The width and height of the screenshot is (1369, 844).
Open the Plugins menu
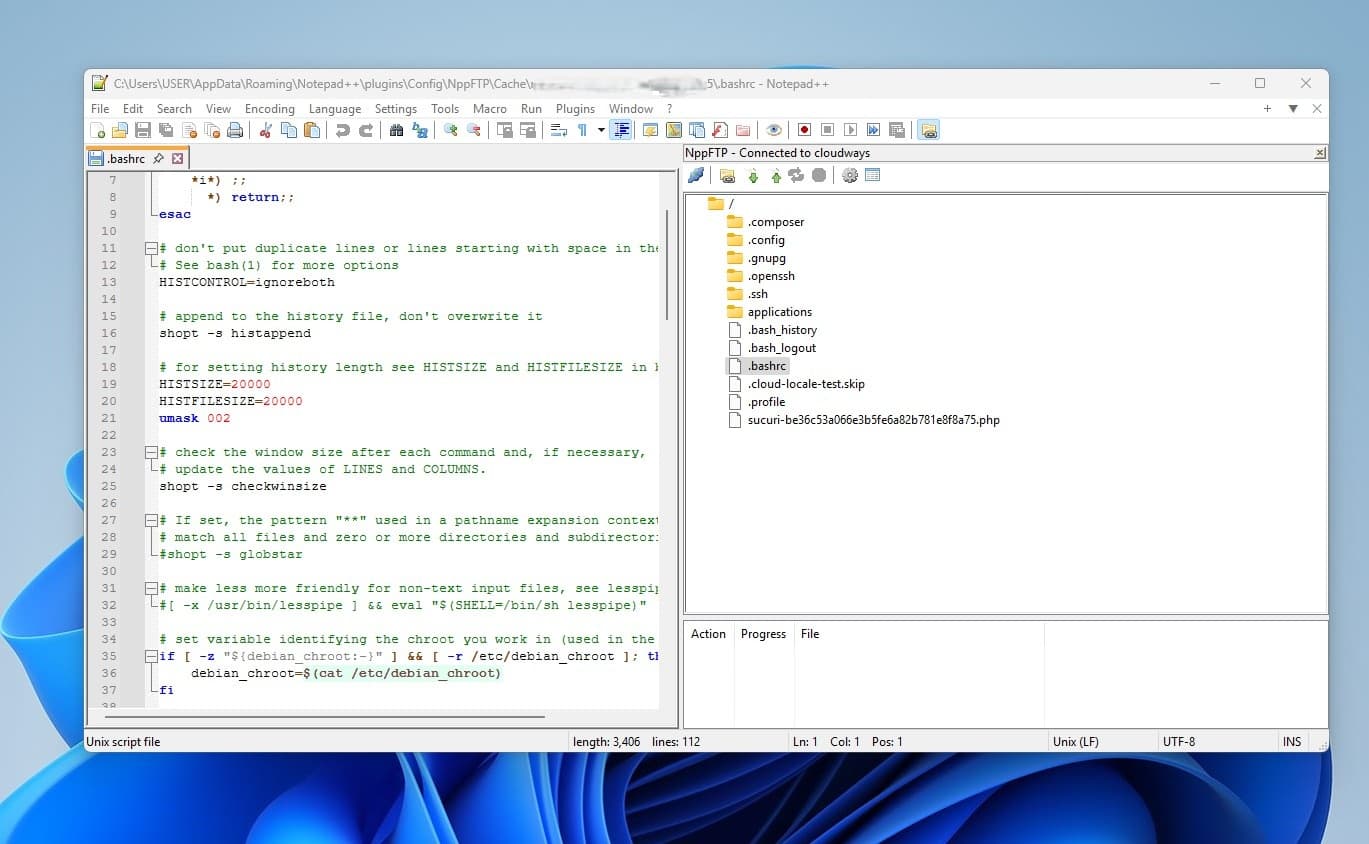[575, 109]
